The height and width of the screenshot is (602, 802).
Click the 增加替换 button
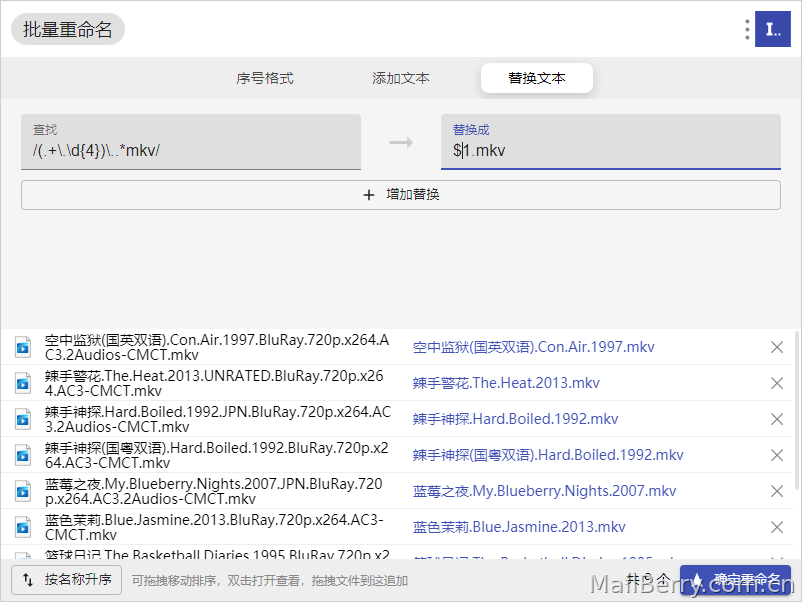click(400, 195)
